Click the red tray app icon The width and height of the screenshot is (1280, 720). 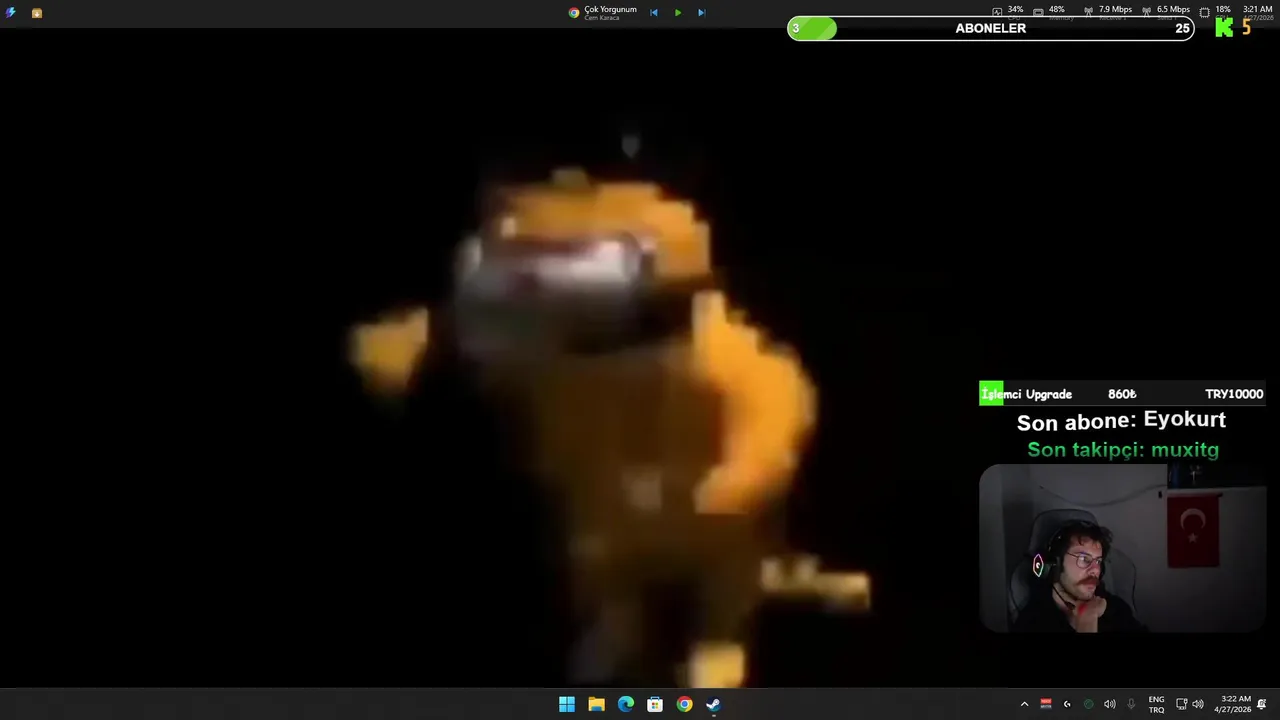1046,704
